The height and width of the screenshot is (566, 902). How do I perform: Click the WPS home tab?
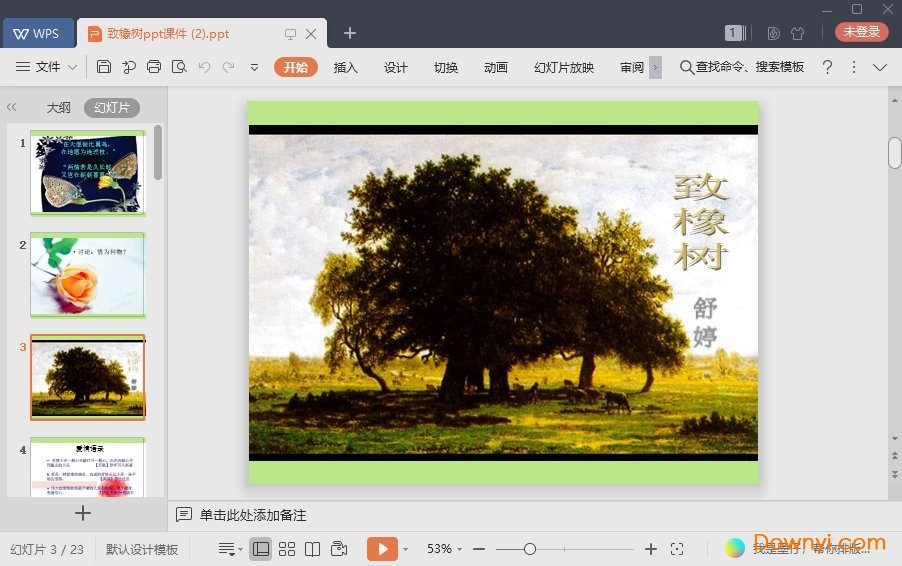point(39,33)
